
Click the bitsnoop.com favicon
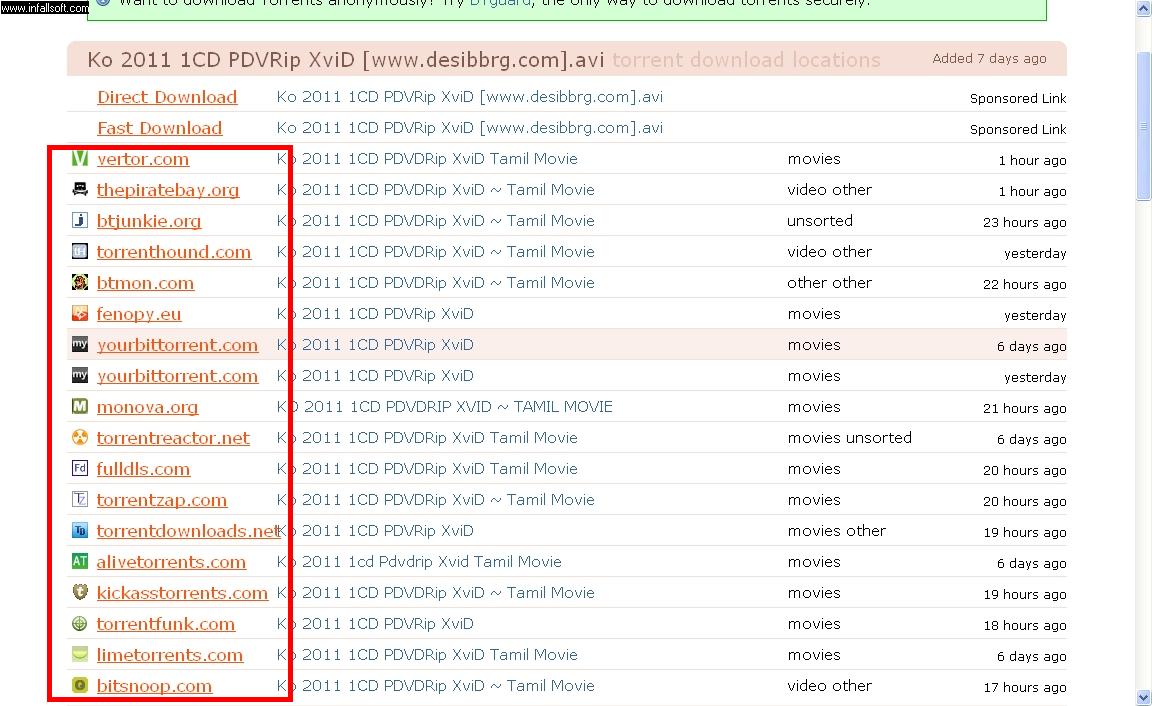click(x=79, y=685)
